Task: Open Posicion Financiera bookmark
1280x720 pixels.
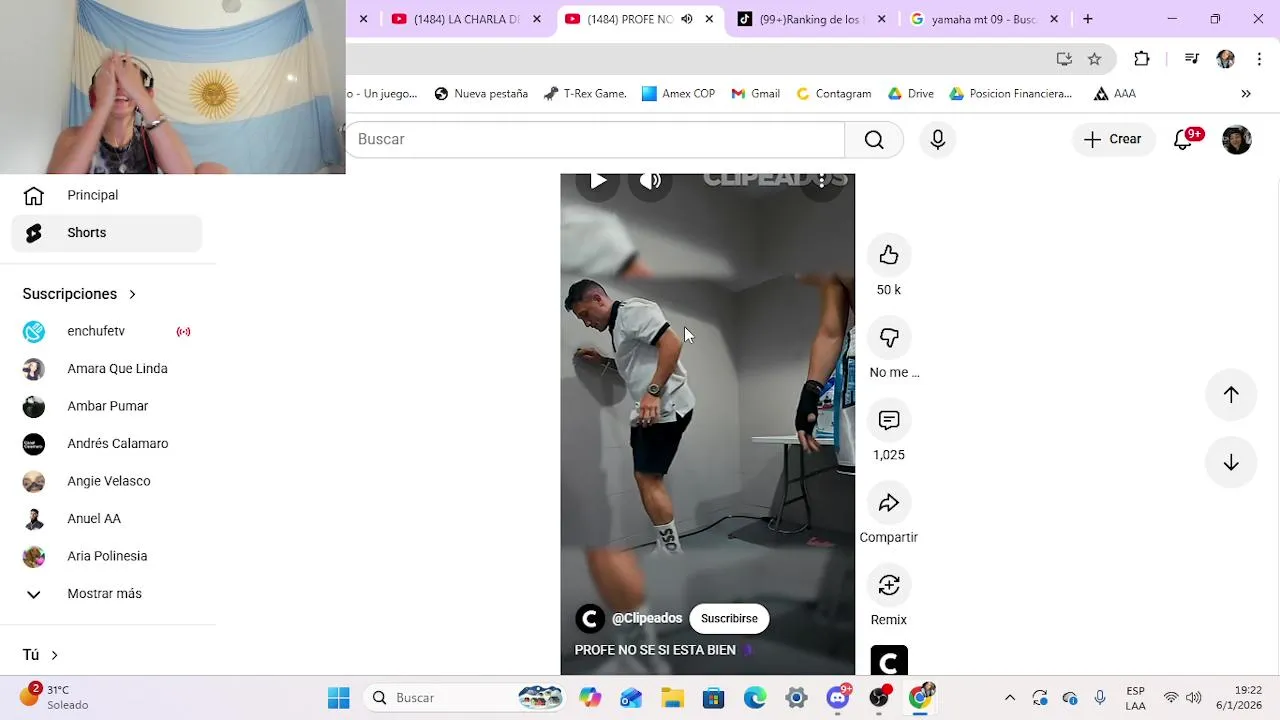Action: (x=1011, y=94)
